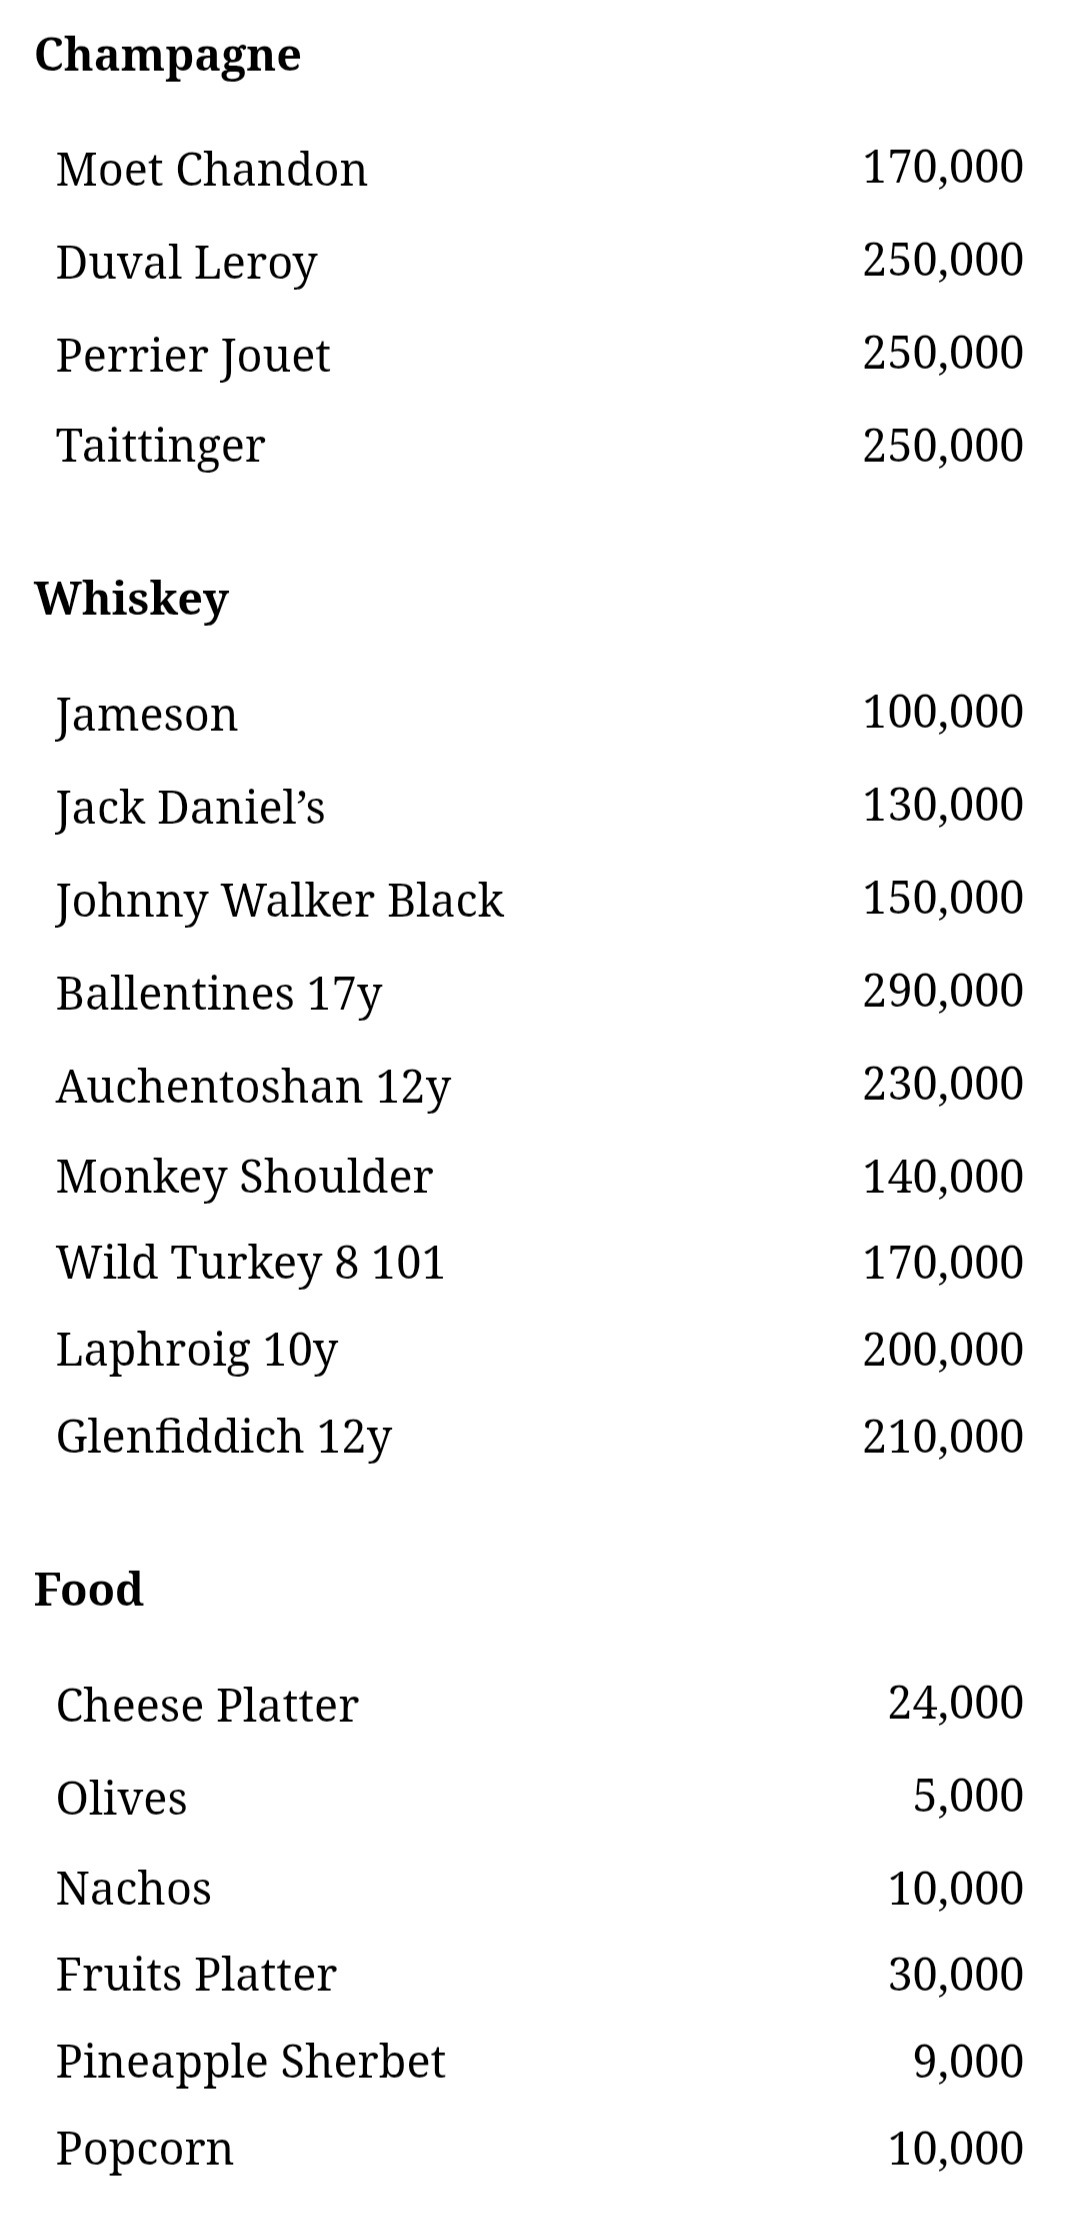The height and width of the screenshot is (2231, 1080).
Task: Choose Glenfiddich 12y
Action: click(x=540, y=1436)
